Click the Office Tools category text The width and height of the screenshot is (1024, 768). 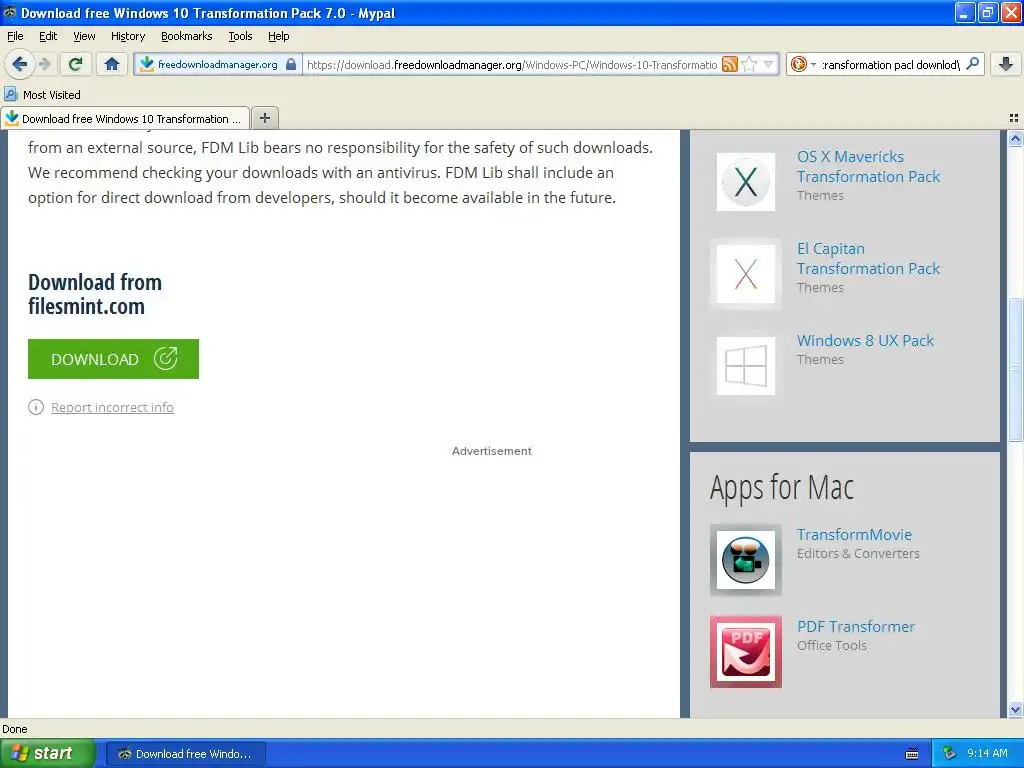point(831,645)
